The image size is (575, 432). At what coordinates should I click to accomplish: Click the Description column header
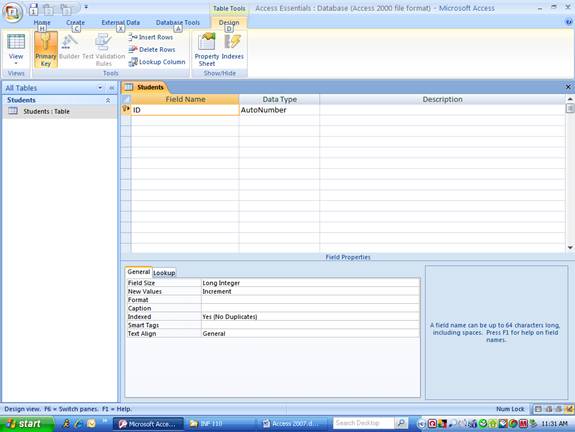point(442,99)
